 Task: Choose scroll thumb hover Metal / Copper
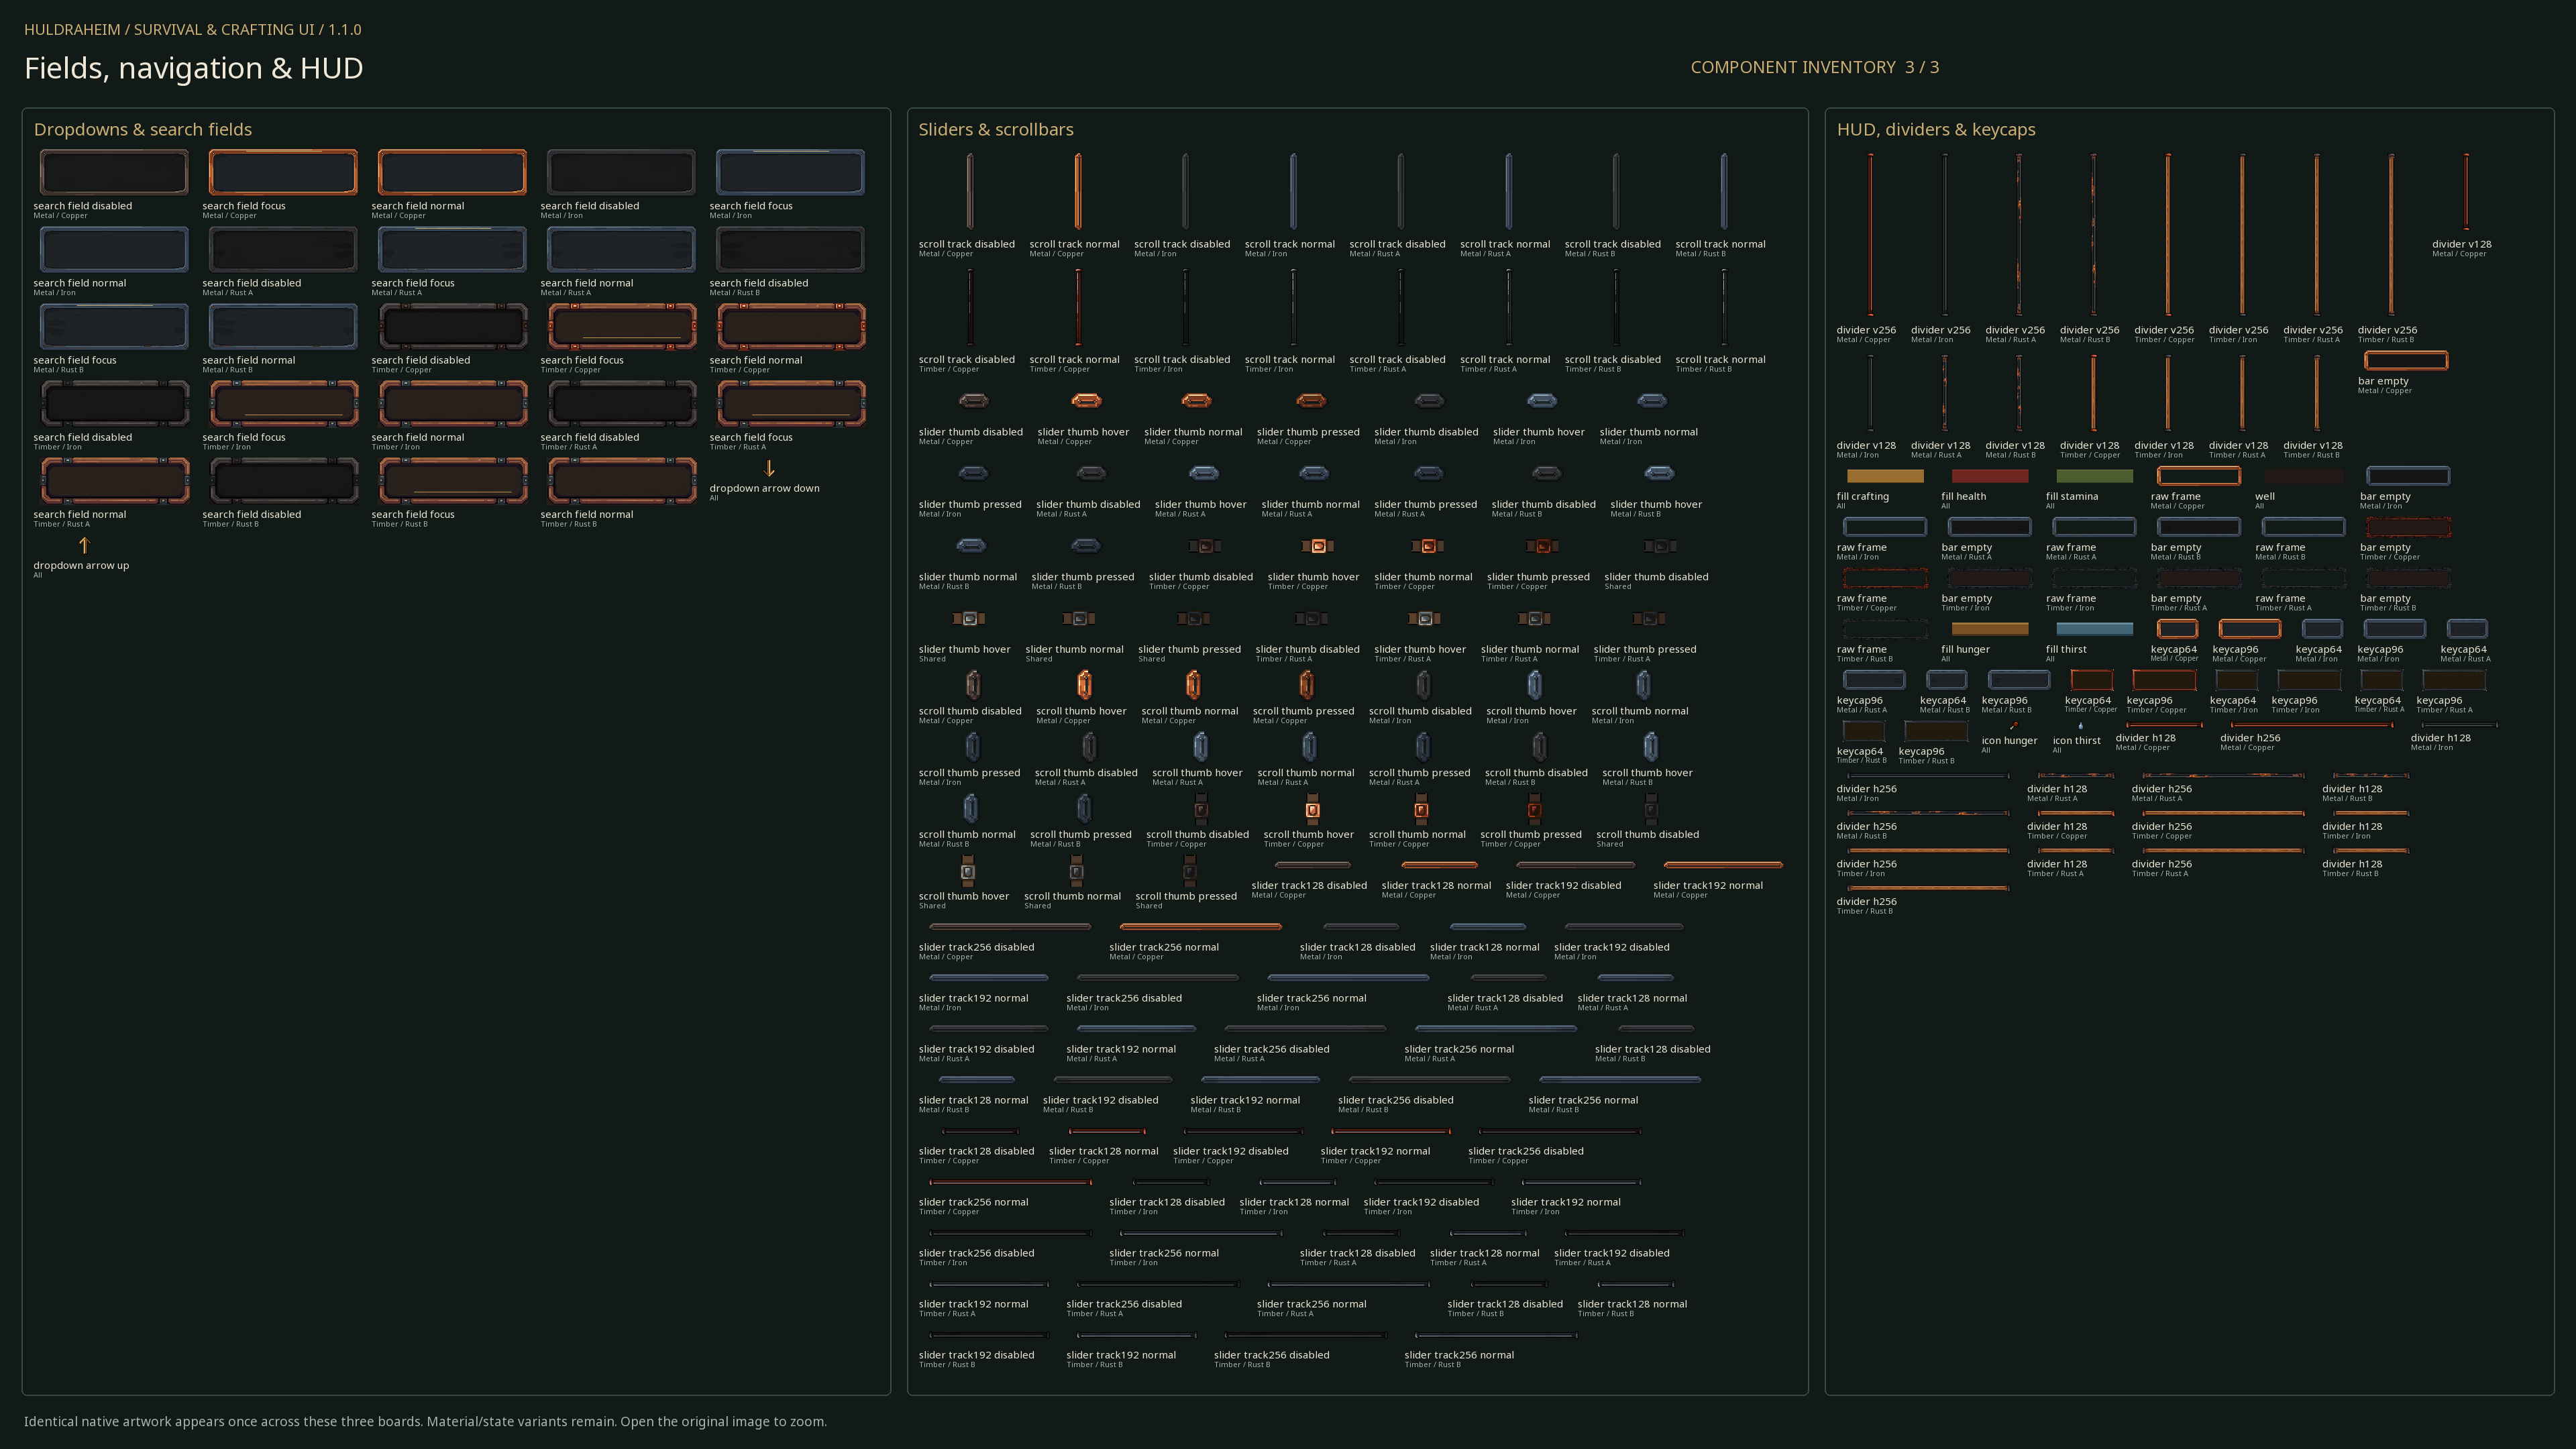coord(1084,684)
